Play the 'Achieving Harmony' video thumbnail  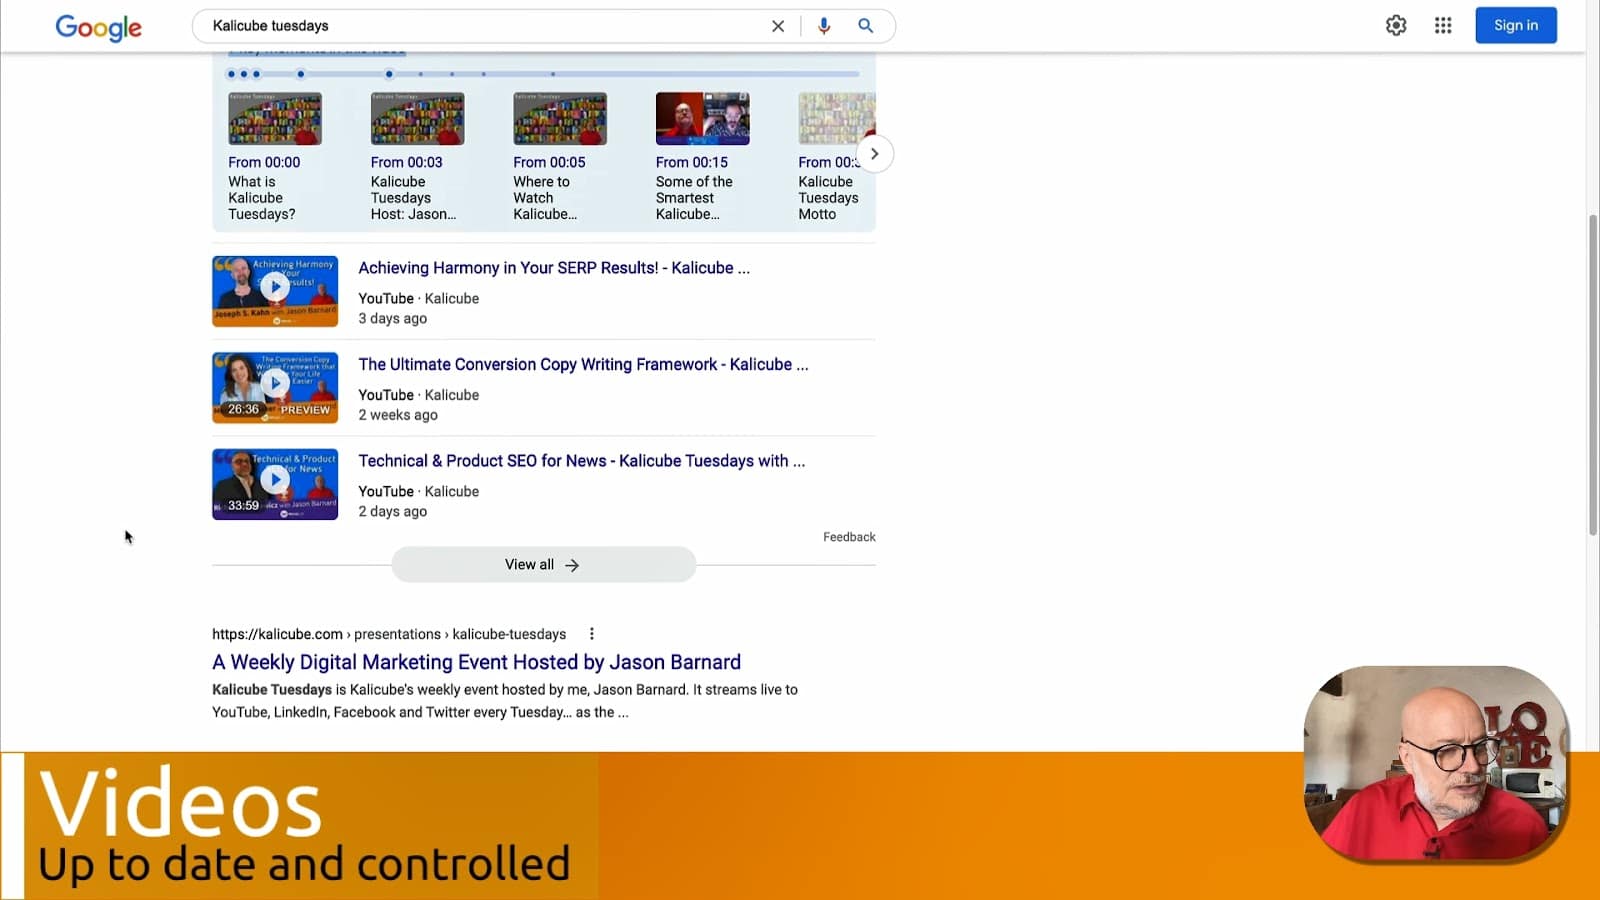[275, 291]
